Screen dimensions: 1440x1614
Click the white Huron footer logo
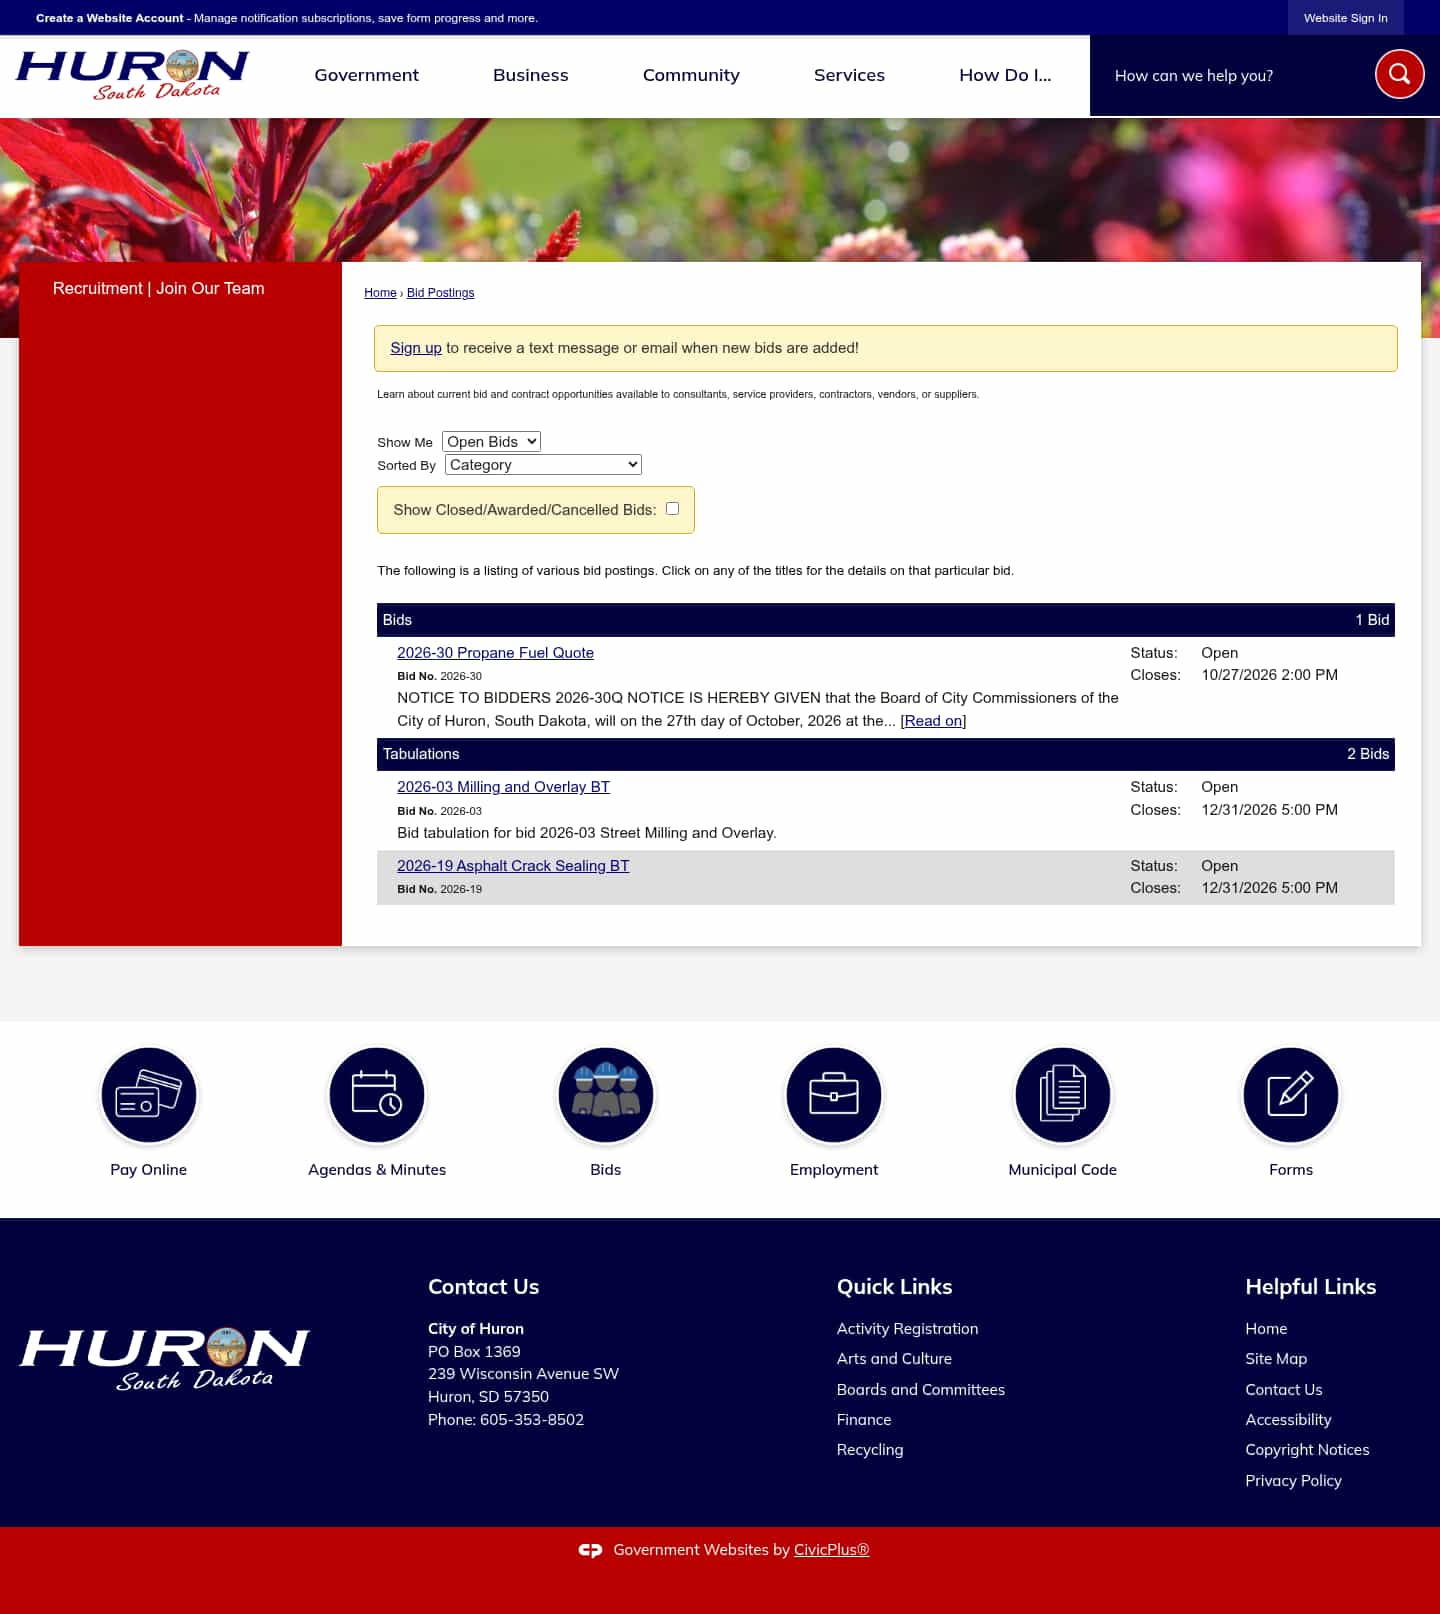tap(165, 1358)
